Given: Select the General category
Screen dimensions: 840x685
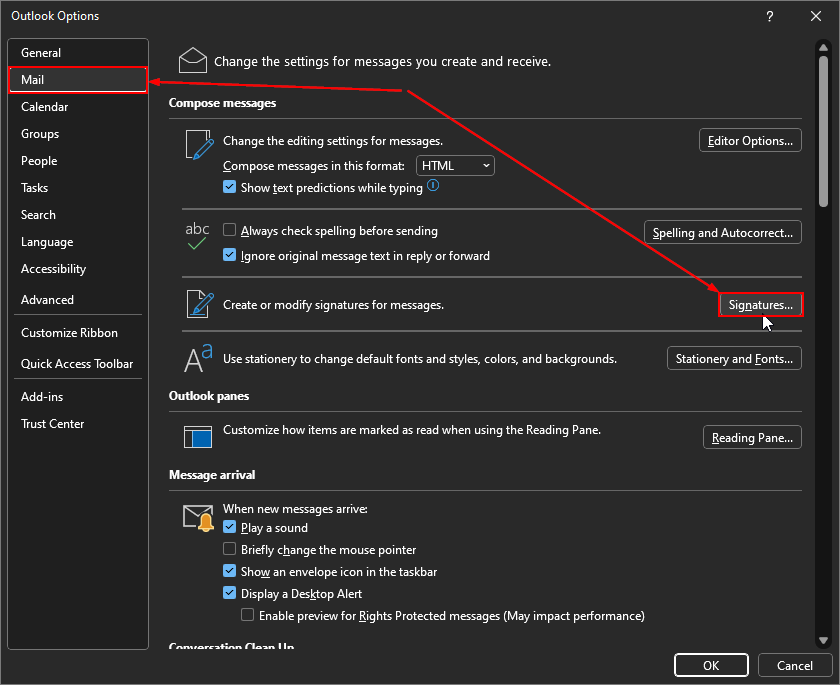Looking at the screenshot, I should tap(78, 52).
